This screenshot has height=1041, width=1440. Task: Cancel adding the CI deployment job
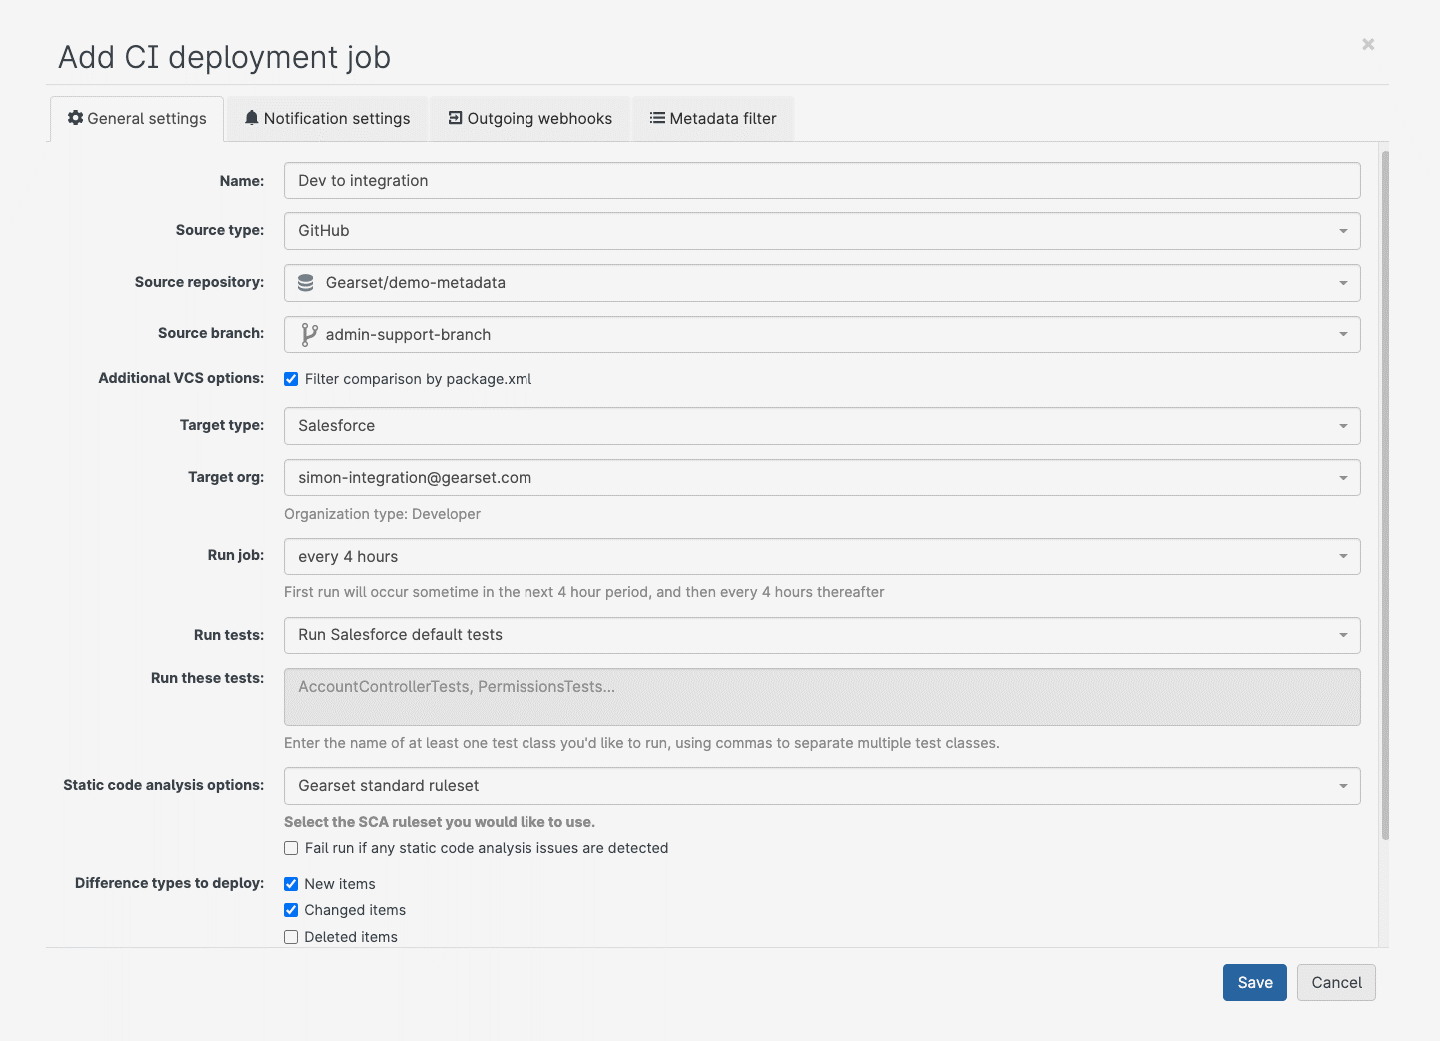pyautogui.click(x=1336, y=983)
